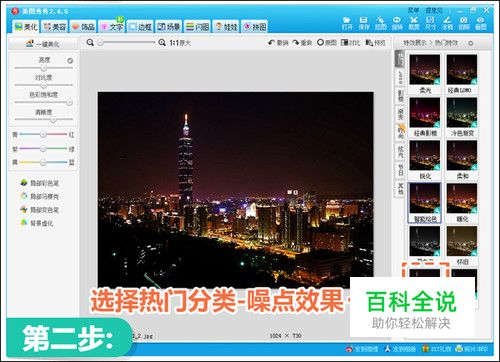500x362 pixels.
Task: Open the 美化 tab
Action: click(26, 26)
